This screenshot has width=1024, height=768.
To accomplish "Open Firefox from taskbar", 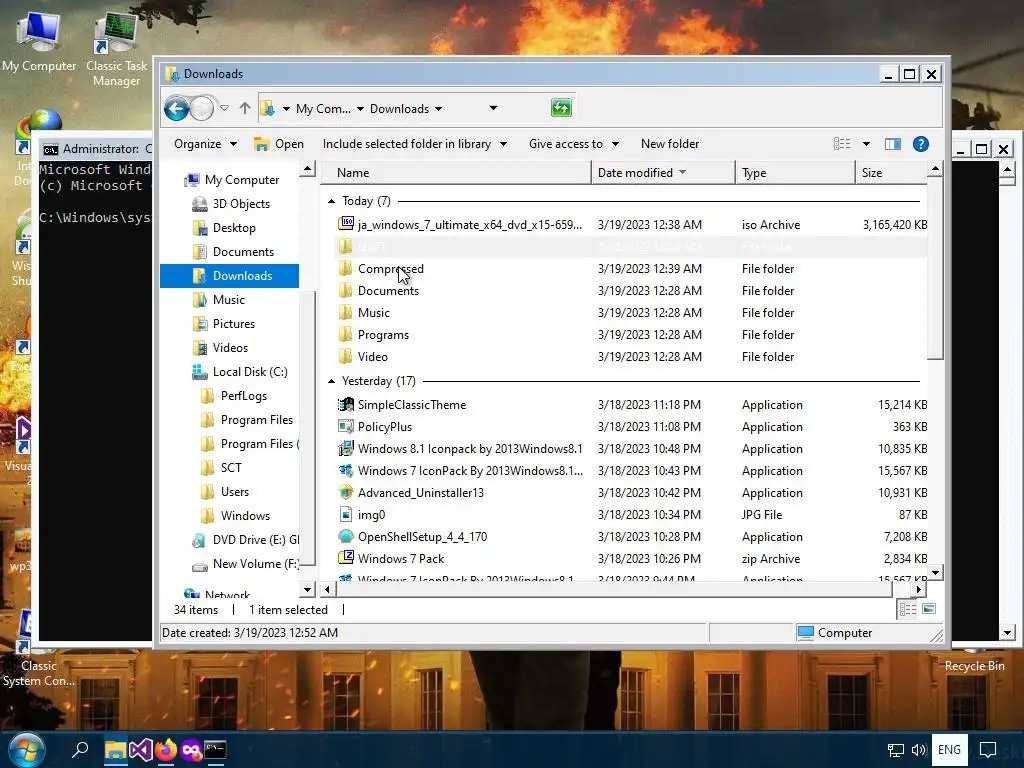I will coord(166,750).
